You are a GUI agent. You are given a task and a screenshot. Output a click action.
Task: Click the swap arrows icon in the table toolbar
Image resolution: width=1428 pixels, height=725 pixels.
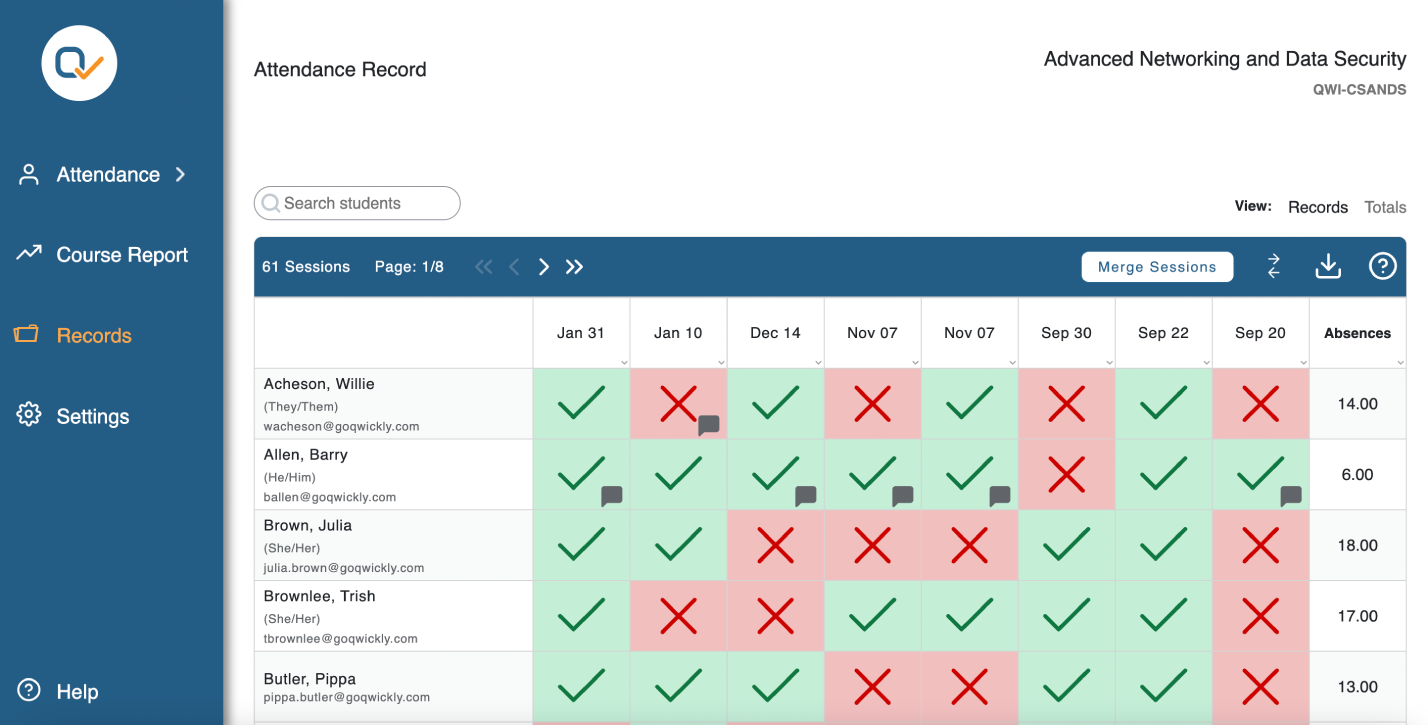1273,266
